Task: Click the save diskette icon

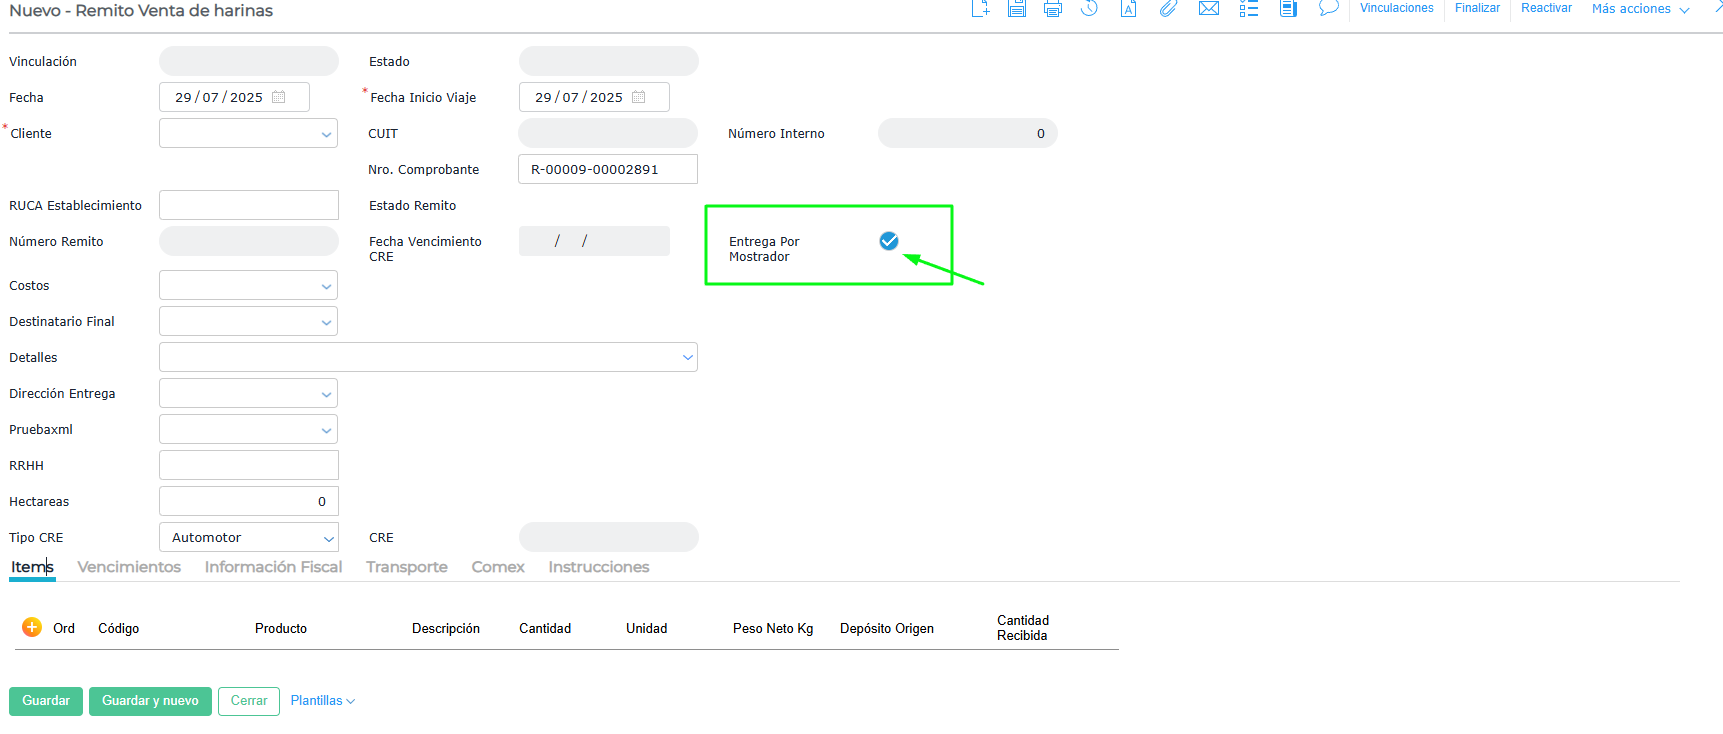Action: coord(1017,8)
